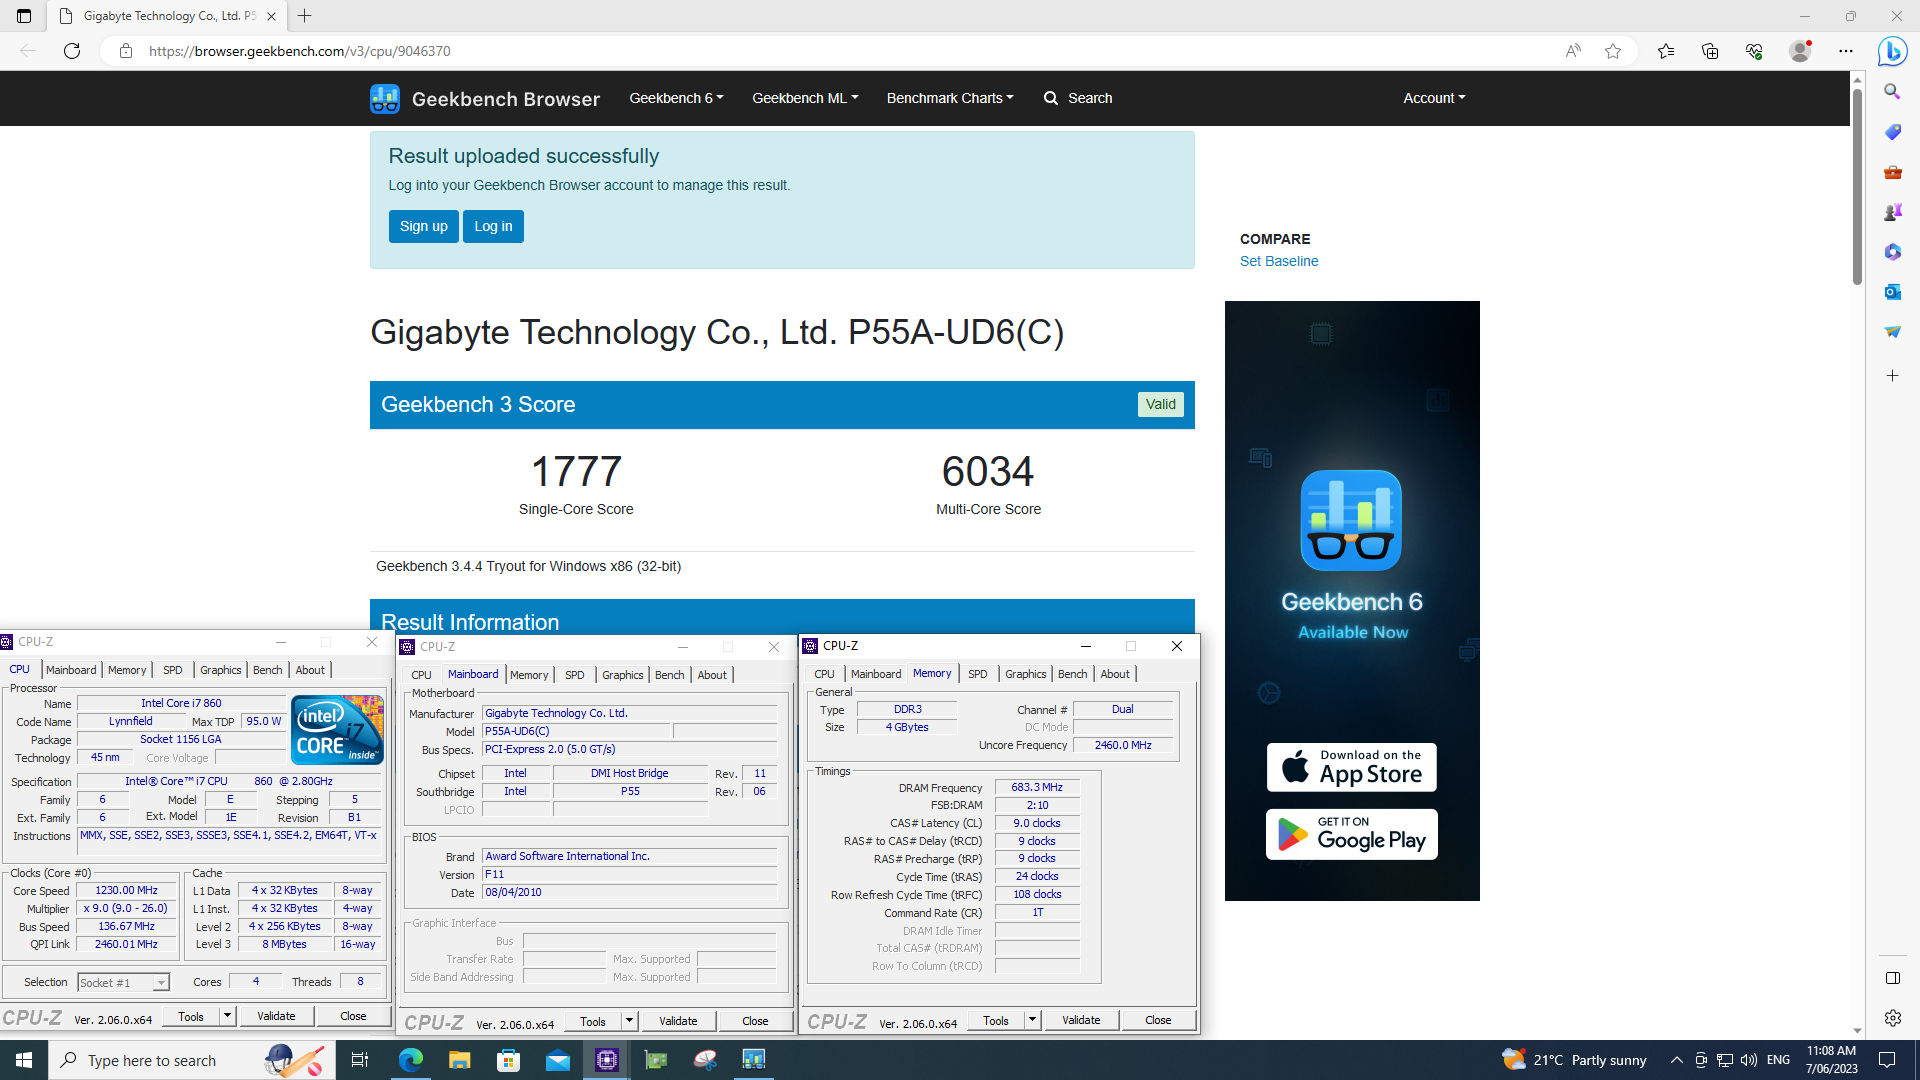The width and height of the screenshot is (1920, 1080).
Task: Open Microsoft Store from taskbar
Action: point(508,1060)
